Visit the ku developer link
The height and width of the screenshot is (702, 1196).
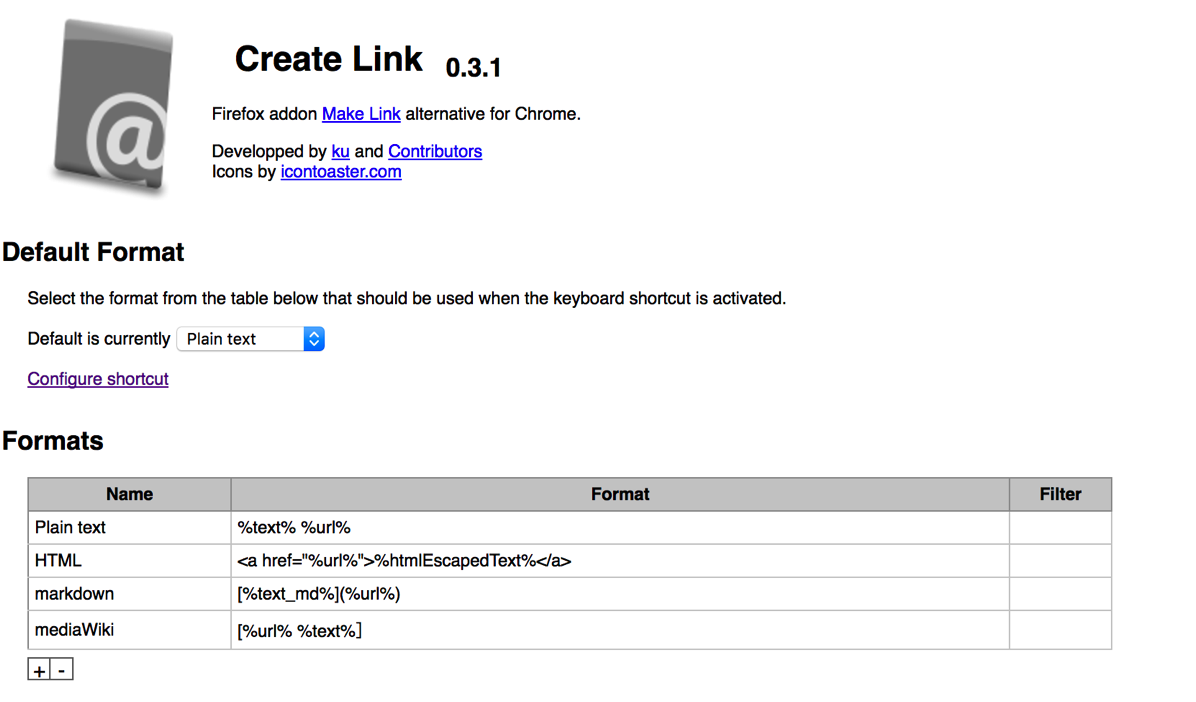click(x=340, y=152)
